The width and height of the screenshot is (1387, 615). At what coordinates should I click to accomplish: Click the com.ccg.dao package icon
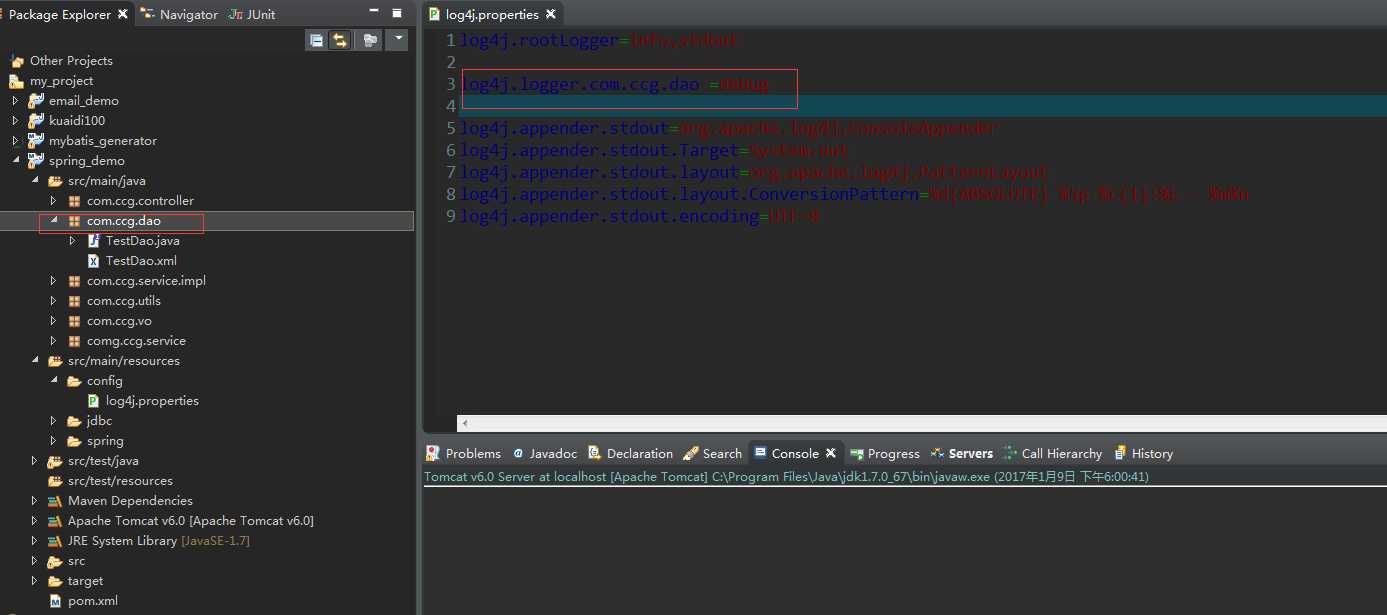click(x=74, y=220)
